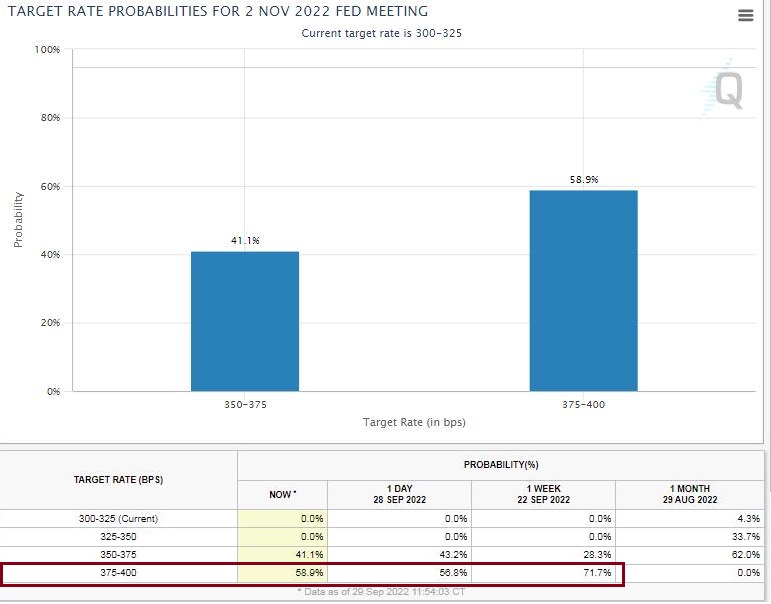771x604 pixels.
Task: Click the 1 WEEK 22 SEP 2022 header
Action: click(543, 494)
